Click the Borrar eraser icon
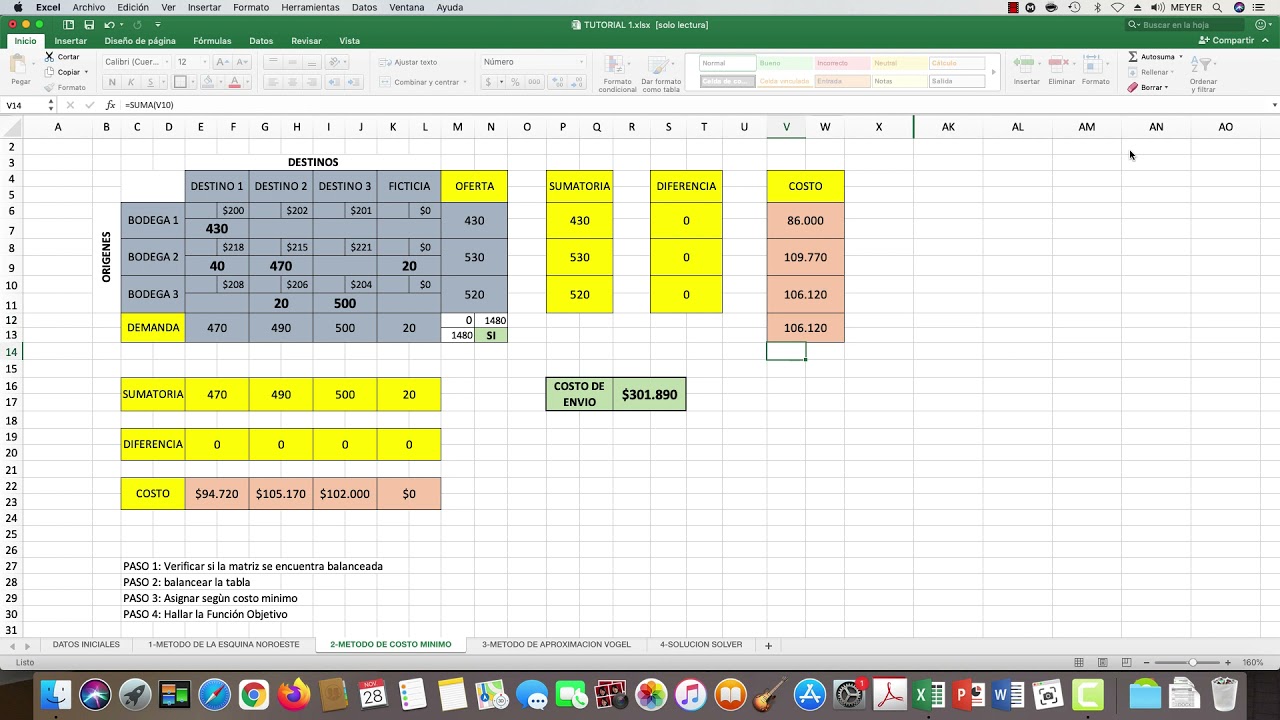1280x720 pixels. point(1133,87)
